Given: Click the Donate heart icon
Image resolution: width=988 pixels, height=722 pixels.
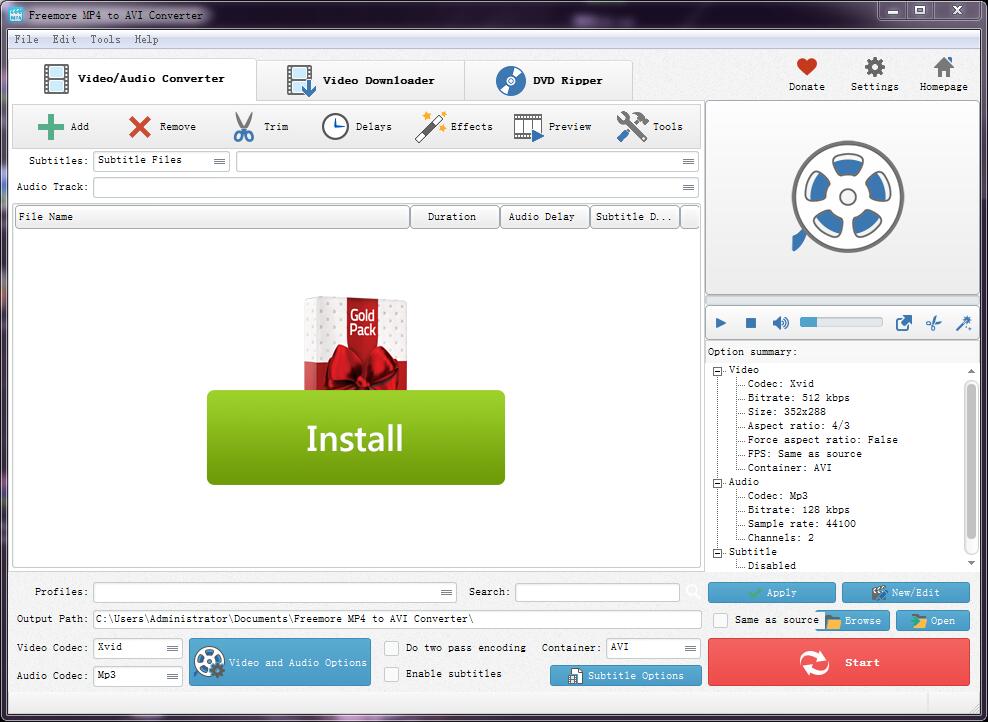Looking at the screenshot, I should point(806,68).
